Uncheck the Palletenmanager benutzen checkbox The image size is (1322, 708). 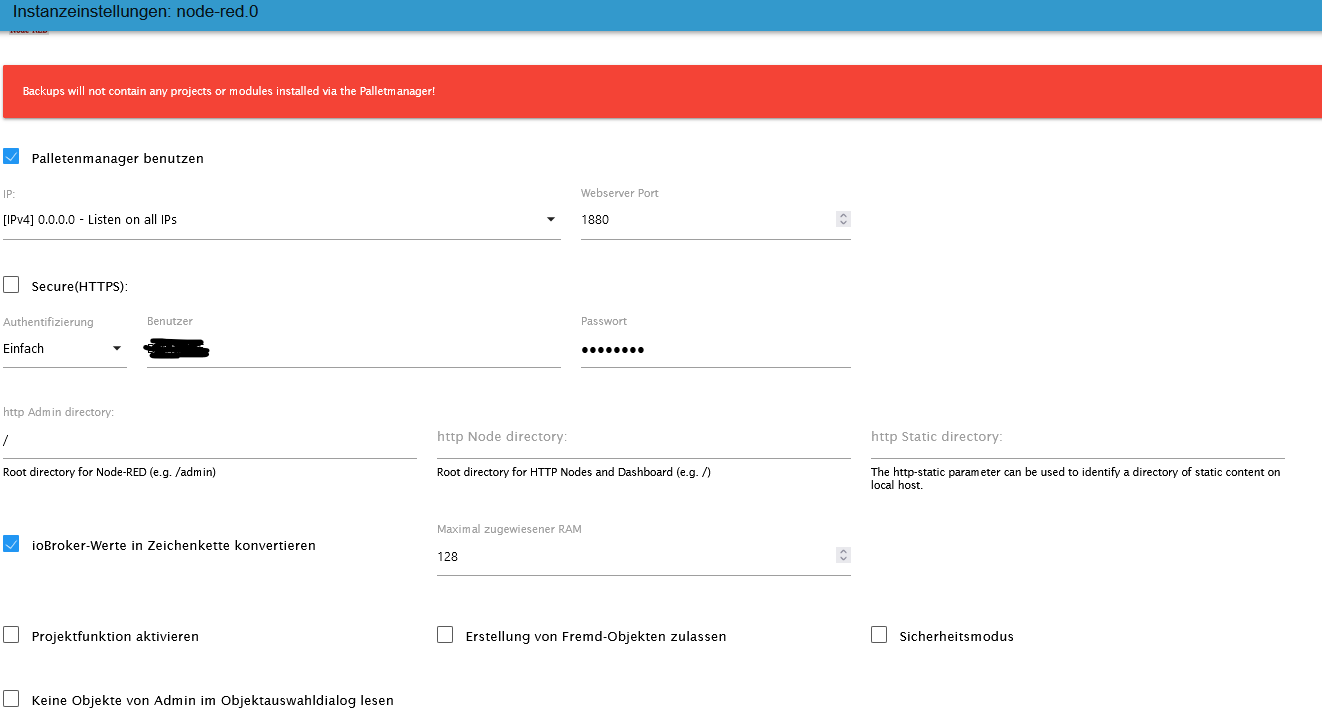(12, 157)
